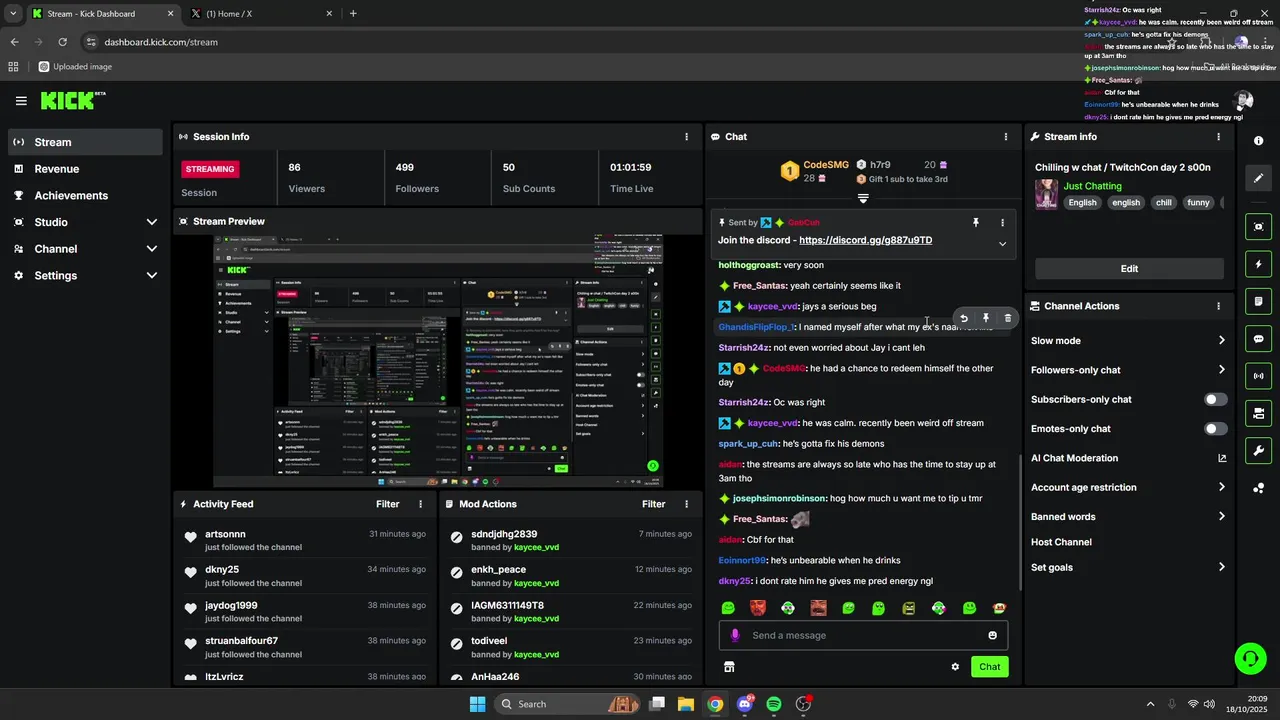Open Account age restriction options
1280x720 pixels.
(1221, 487)
